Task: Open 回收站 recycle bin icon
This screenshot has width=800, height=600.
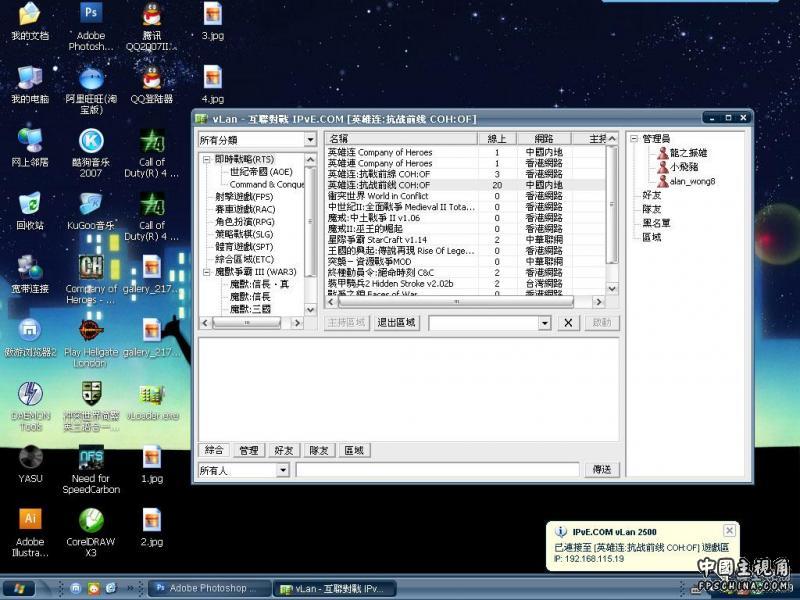Action: (30, 211)
